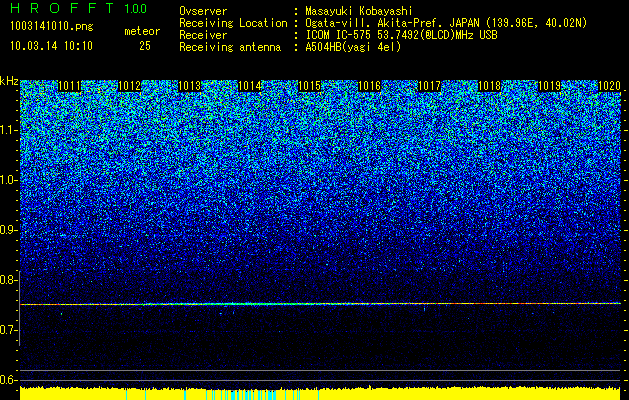Click the 0.7 frequency axis label

coord(8,330)
